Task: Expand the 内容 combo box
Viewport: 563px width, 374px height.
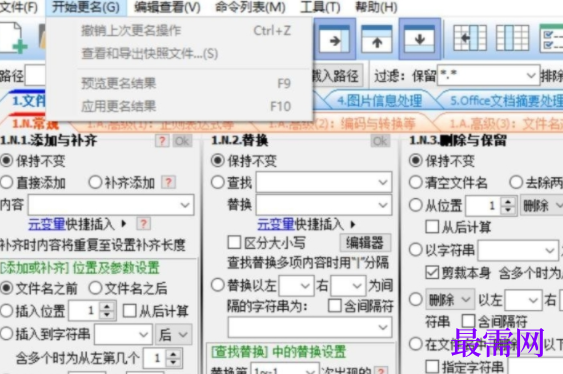Action: click(x=185, y=205)
